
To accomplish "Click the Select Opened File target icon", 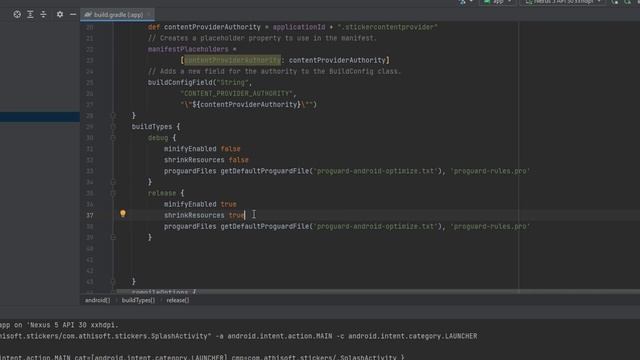I will [x=17, y=14].
